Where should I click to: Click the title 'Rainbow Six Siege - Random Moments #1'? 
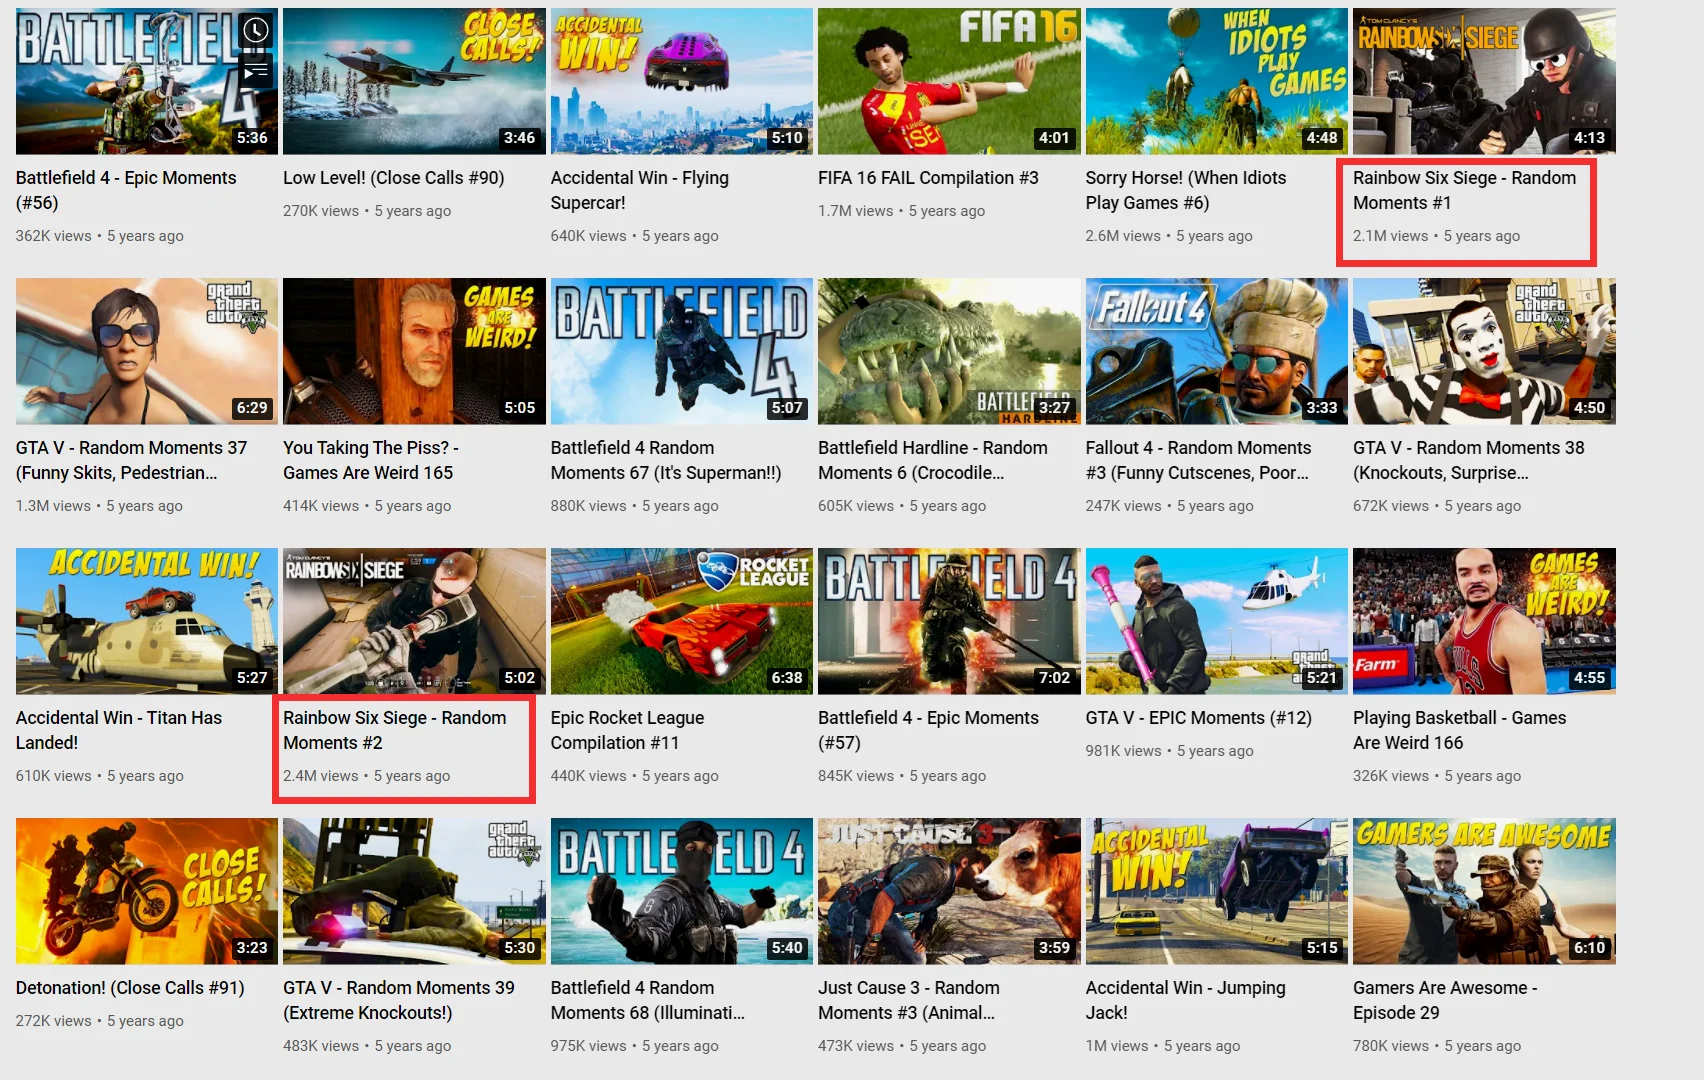(1464, 190)
